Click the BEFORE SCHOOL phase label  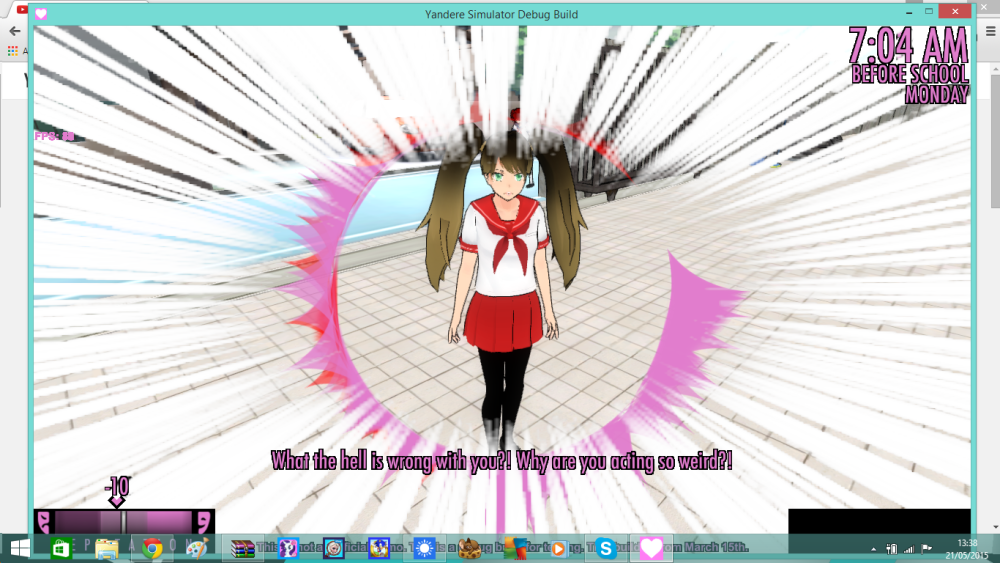(x=910, y=74)
